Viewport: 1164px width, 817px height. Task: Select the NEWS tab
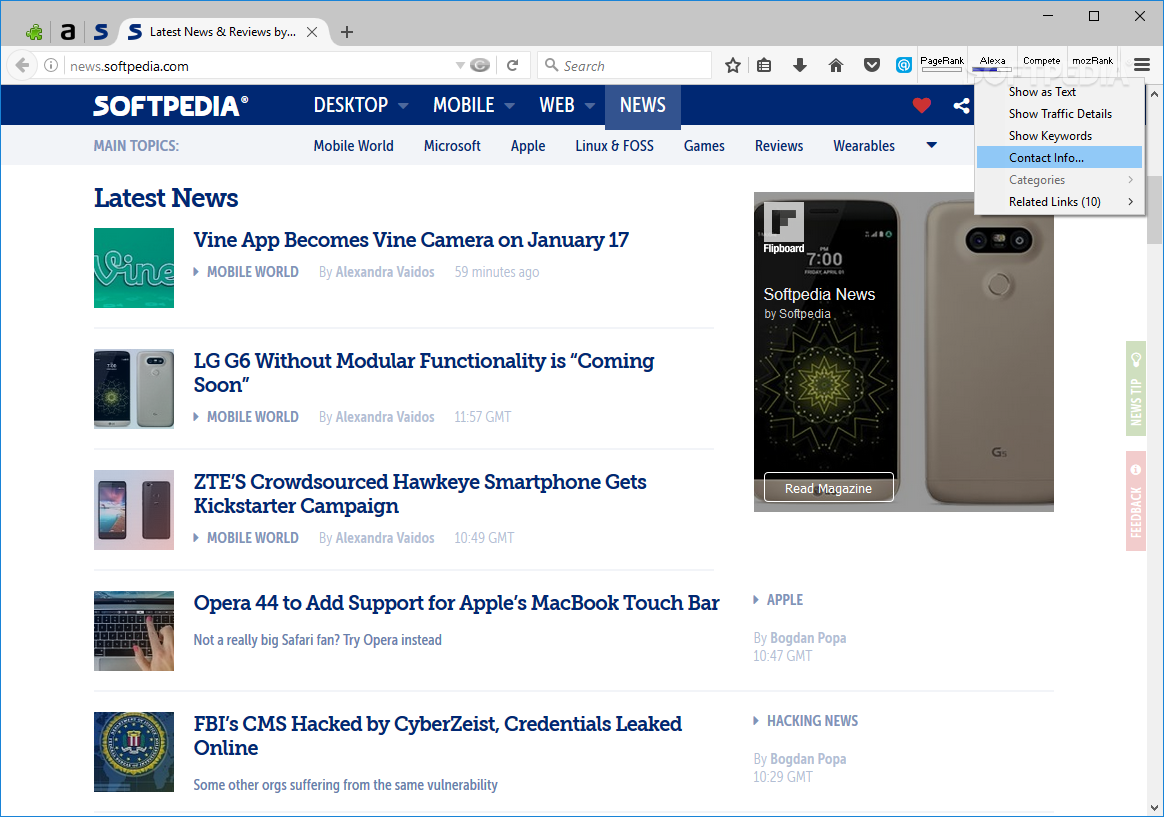[643, 105]
